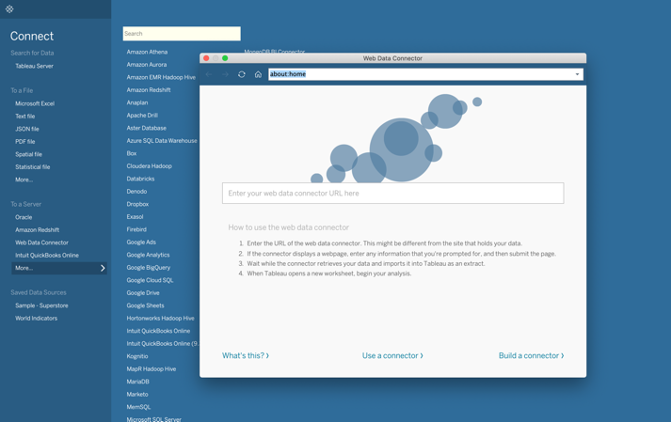Image resolution: width=672 pixels, height=422 pixels.
Task: Select Tableau Server under Search for Data
Action: [34, 66]
